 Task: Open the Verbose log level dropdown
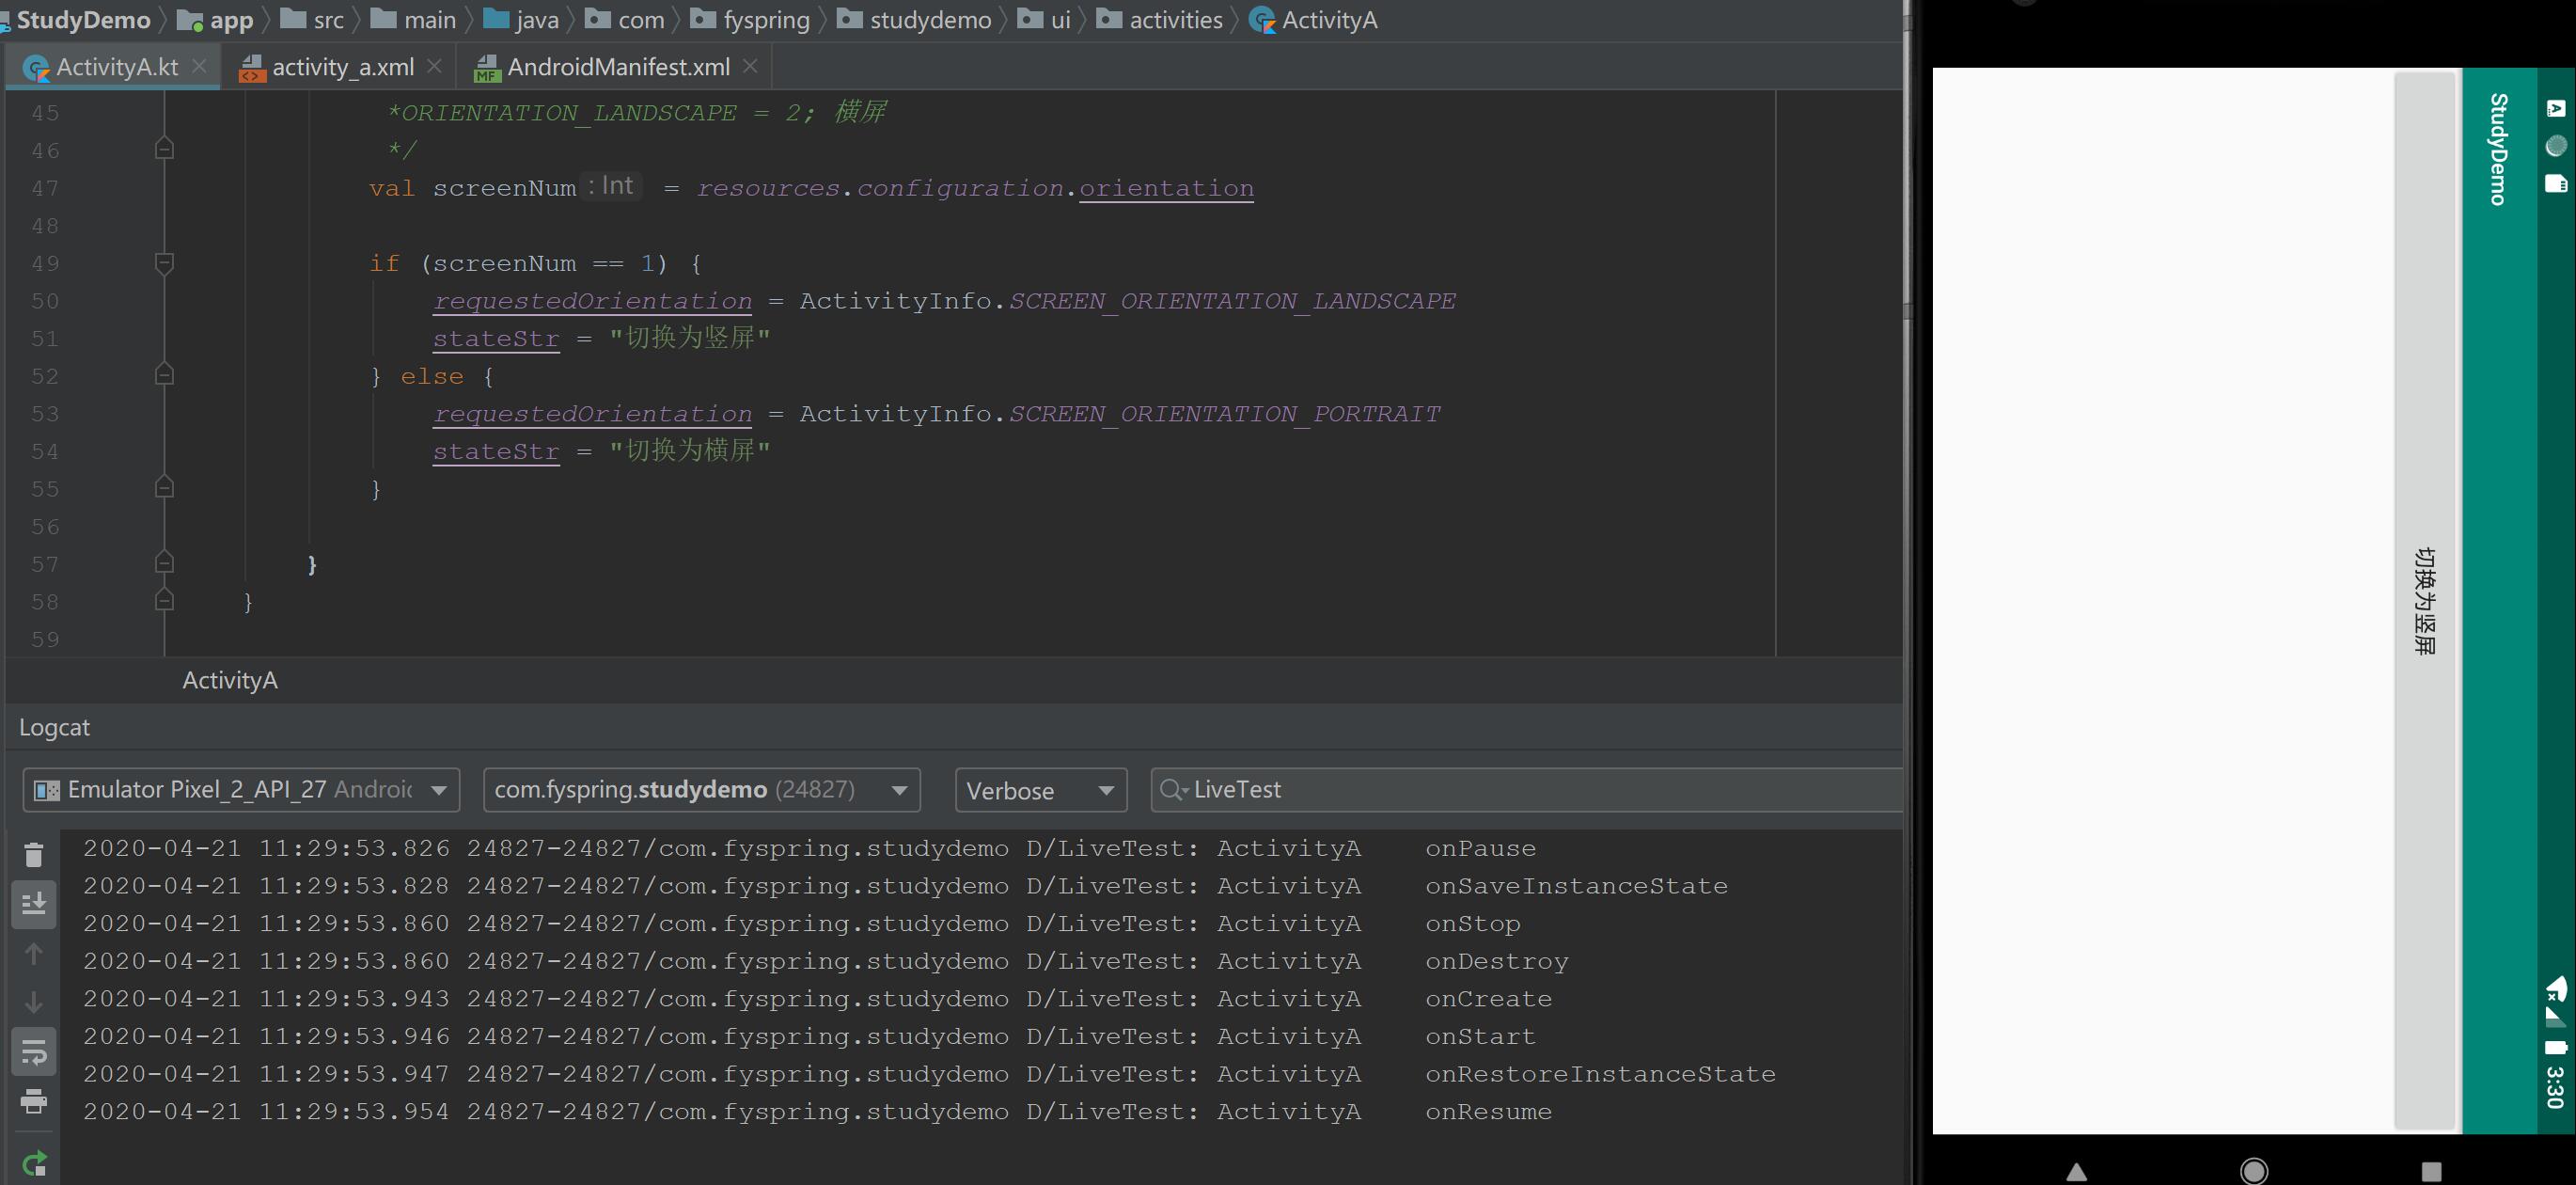(x=1041, y=790)
